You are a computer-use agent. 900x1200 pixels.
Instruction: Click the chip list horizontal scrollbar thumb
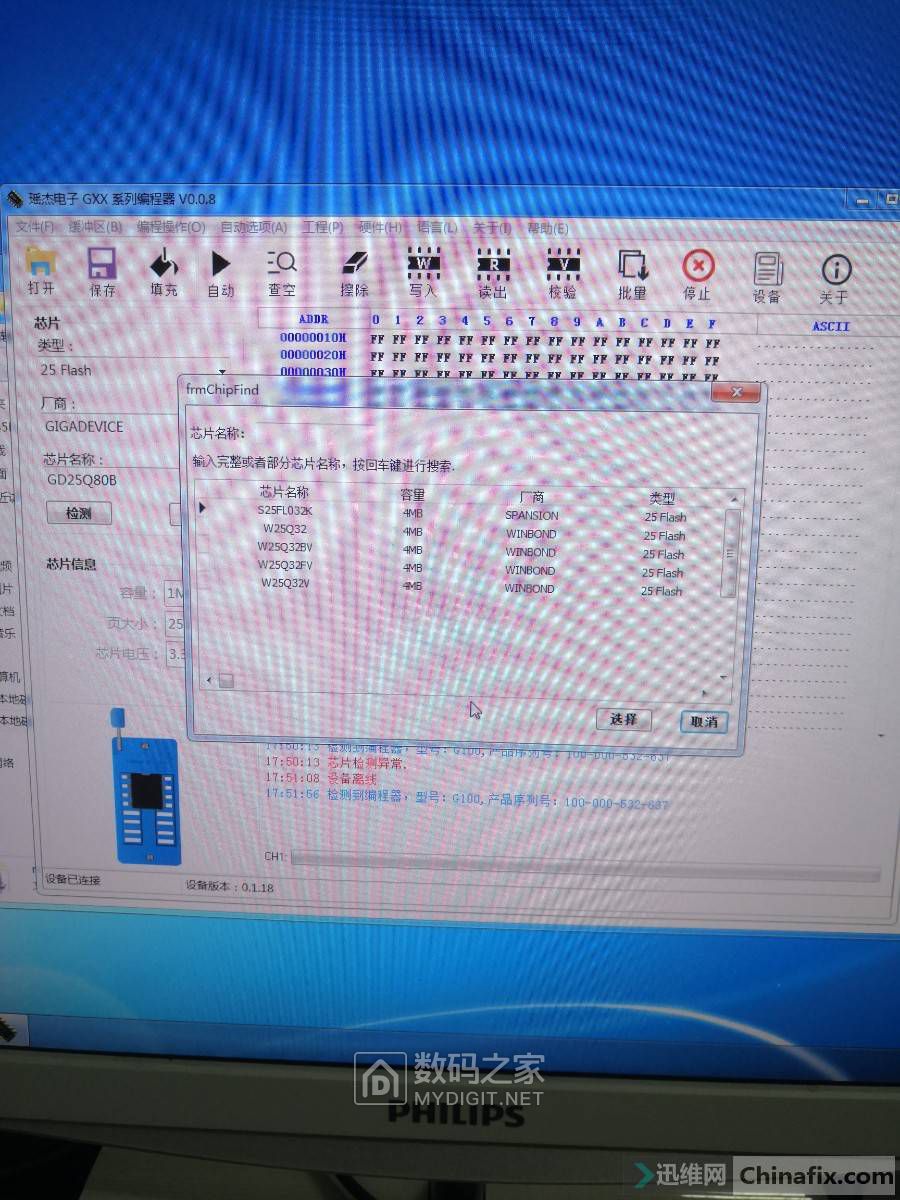tap(226, 681)
